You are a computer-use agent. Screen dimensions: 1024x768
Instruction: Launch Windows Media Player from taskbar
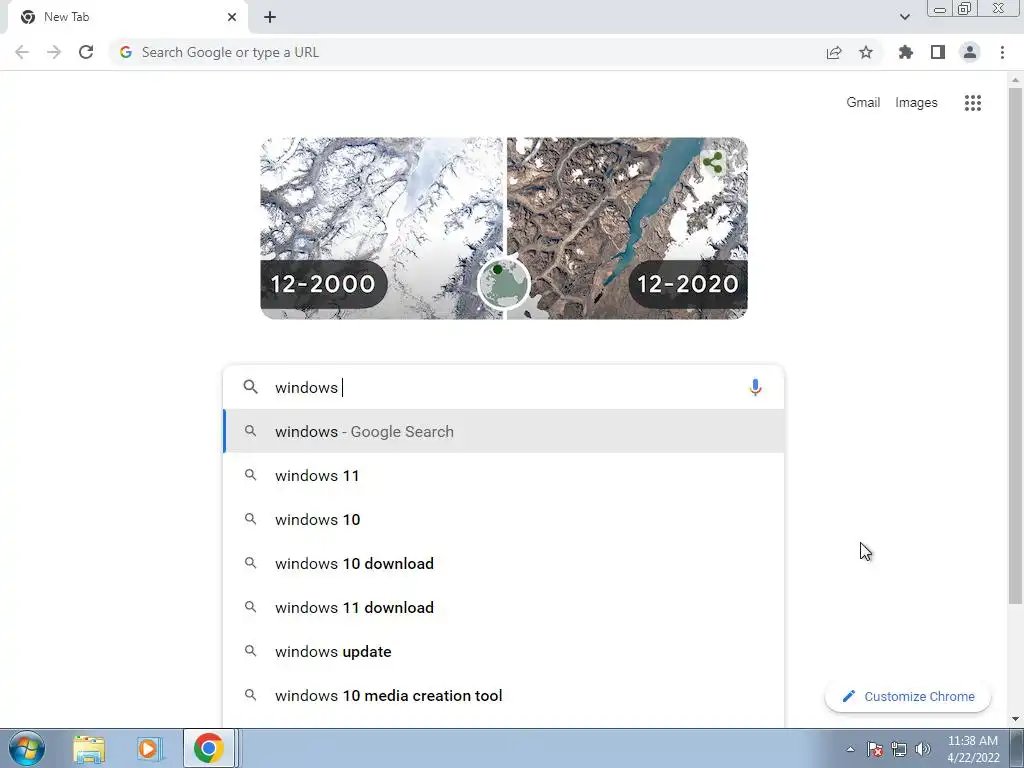[x=148, y=748]
